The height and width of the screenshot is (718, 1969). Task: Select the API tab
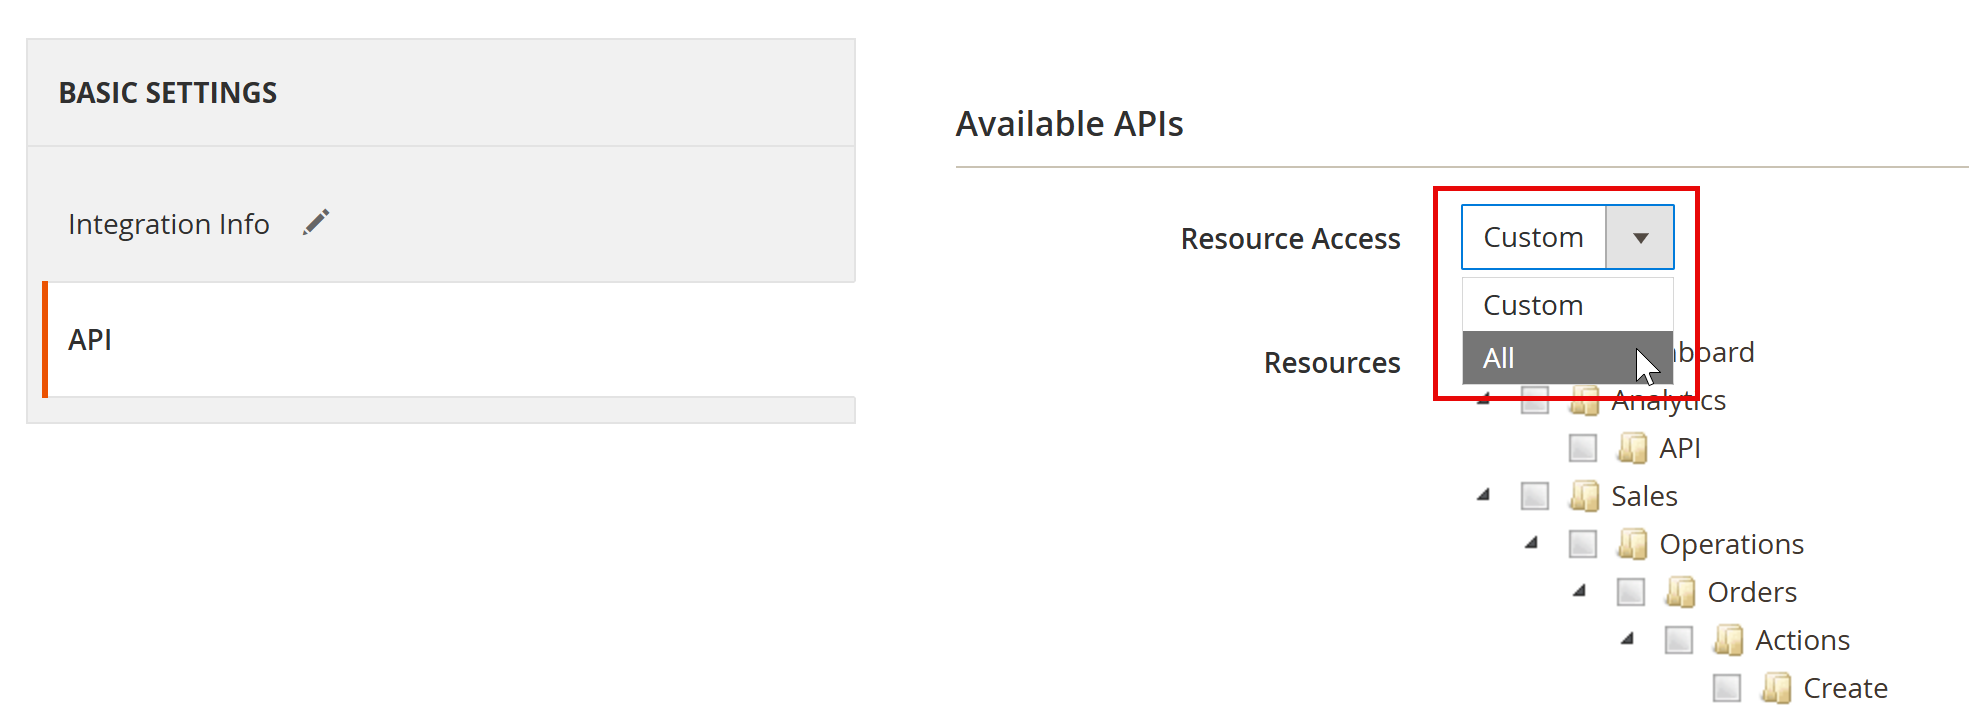point(450,340)
